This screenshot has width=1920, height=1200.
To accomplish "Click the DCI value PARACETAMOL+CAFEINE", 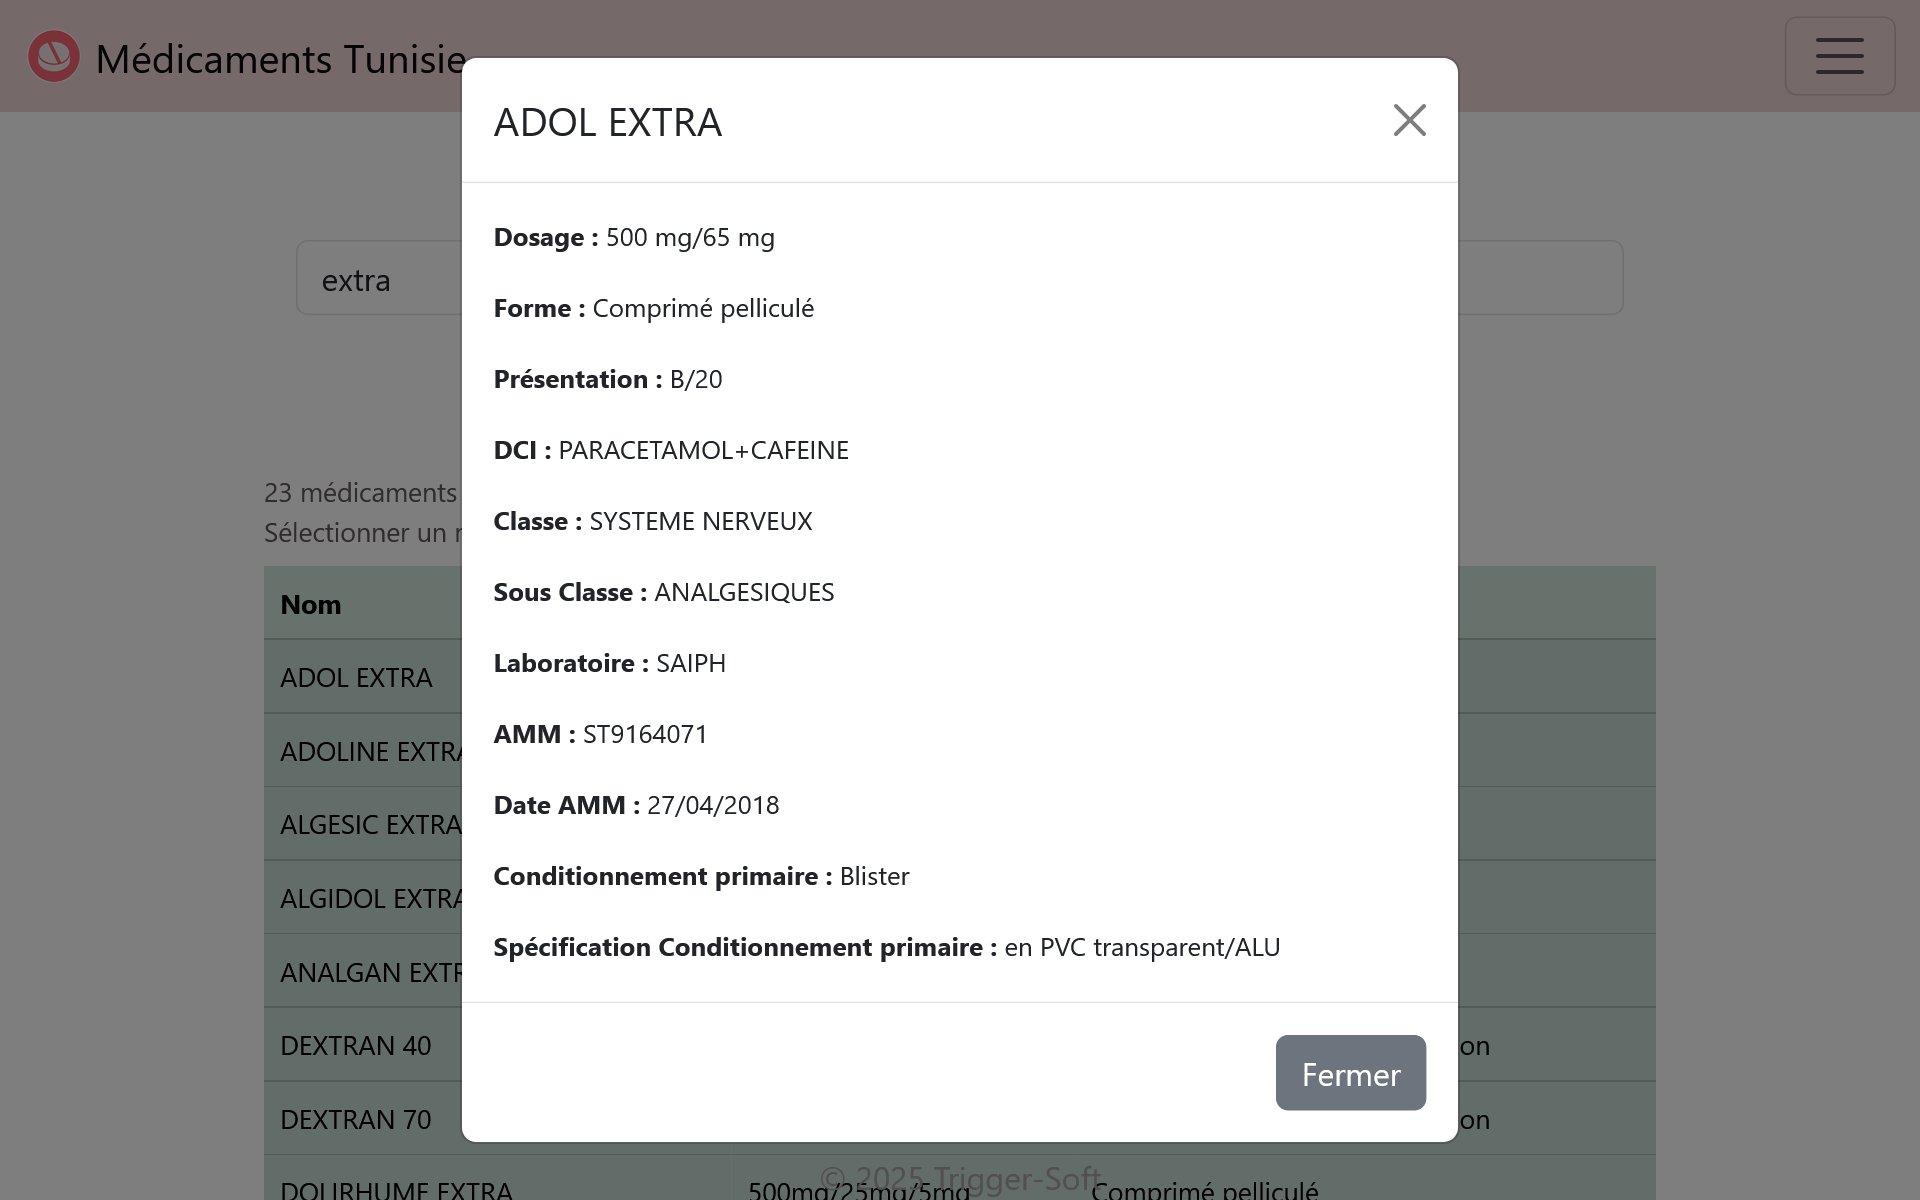I will pyautogui.click(x=703, y=450).
